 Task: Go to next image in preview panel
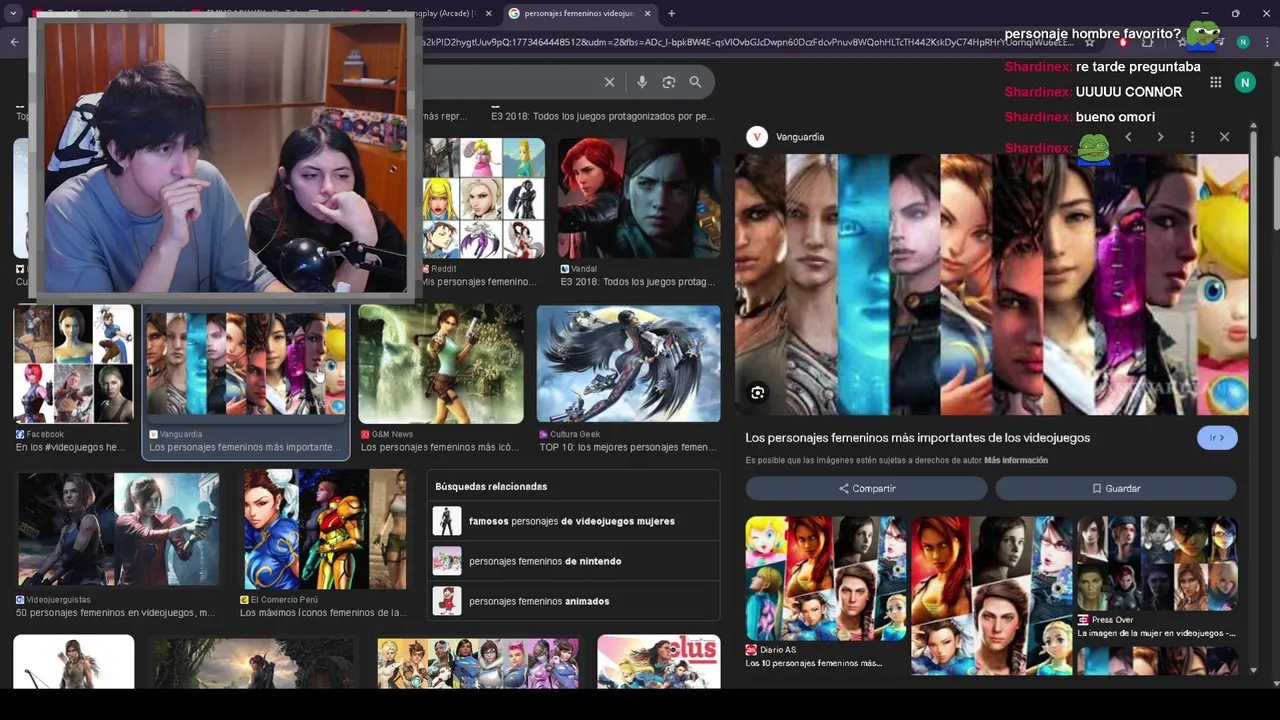point(1160,137)
